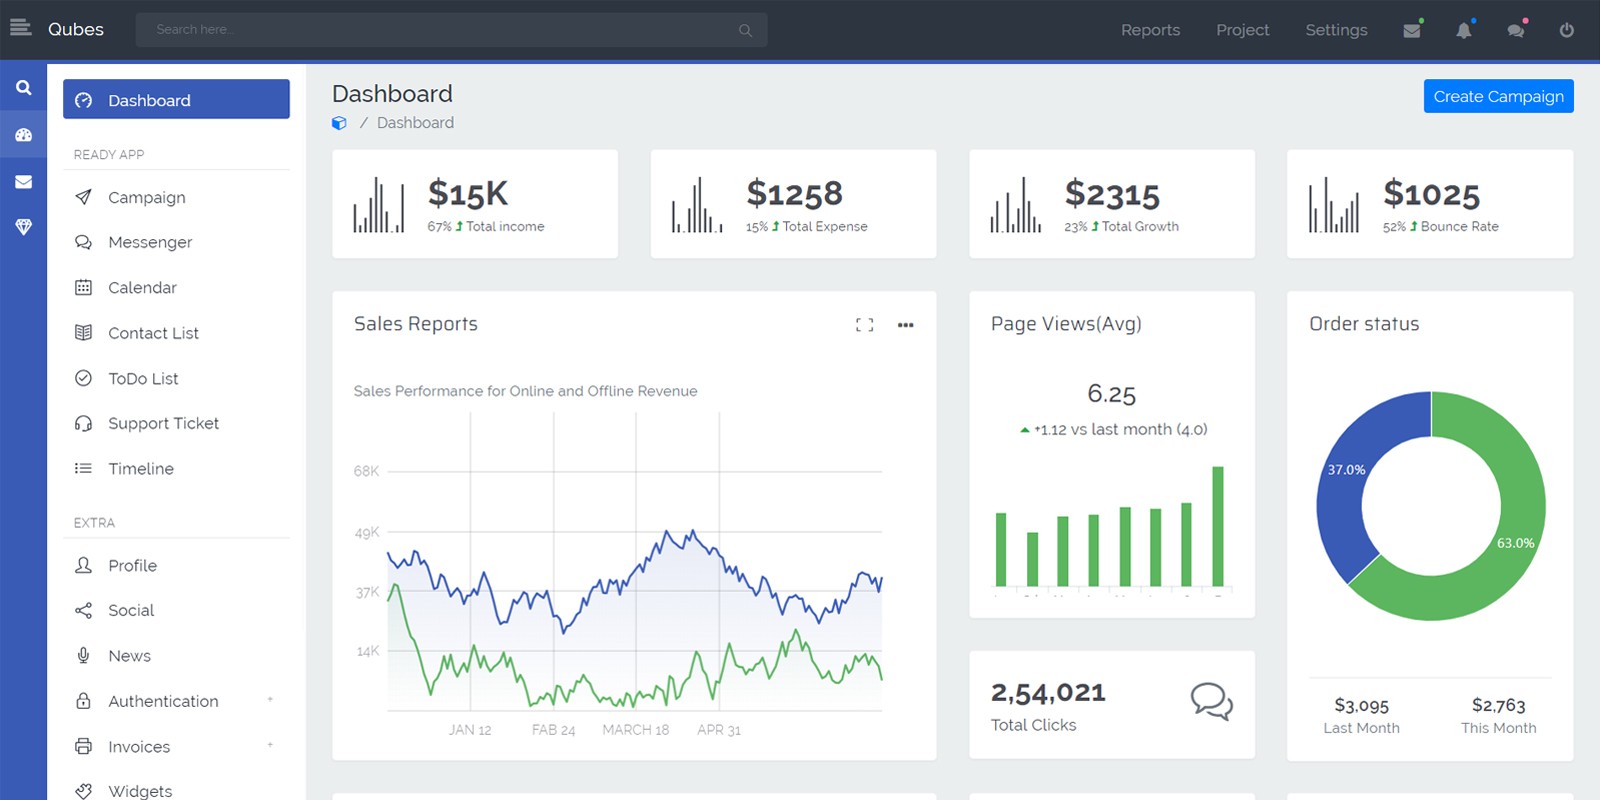Open the Messenger sidebar link
This screenshot has height=800, width=1600.
pyautogui.click(x=150, y=242)
